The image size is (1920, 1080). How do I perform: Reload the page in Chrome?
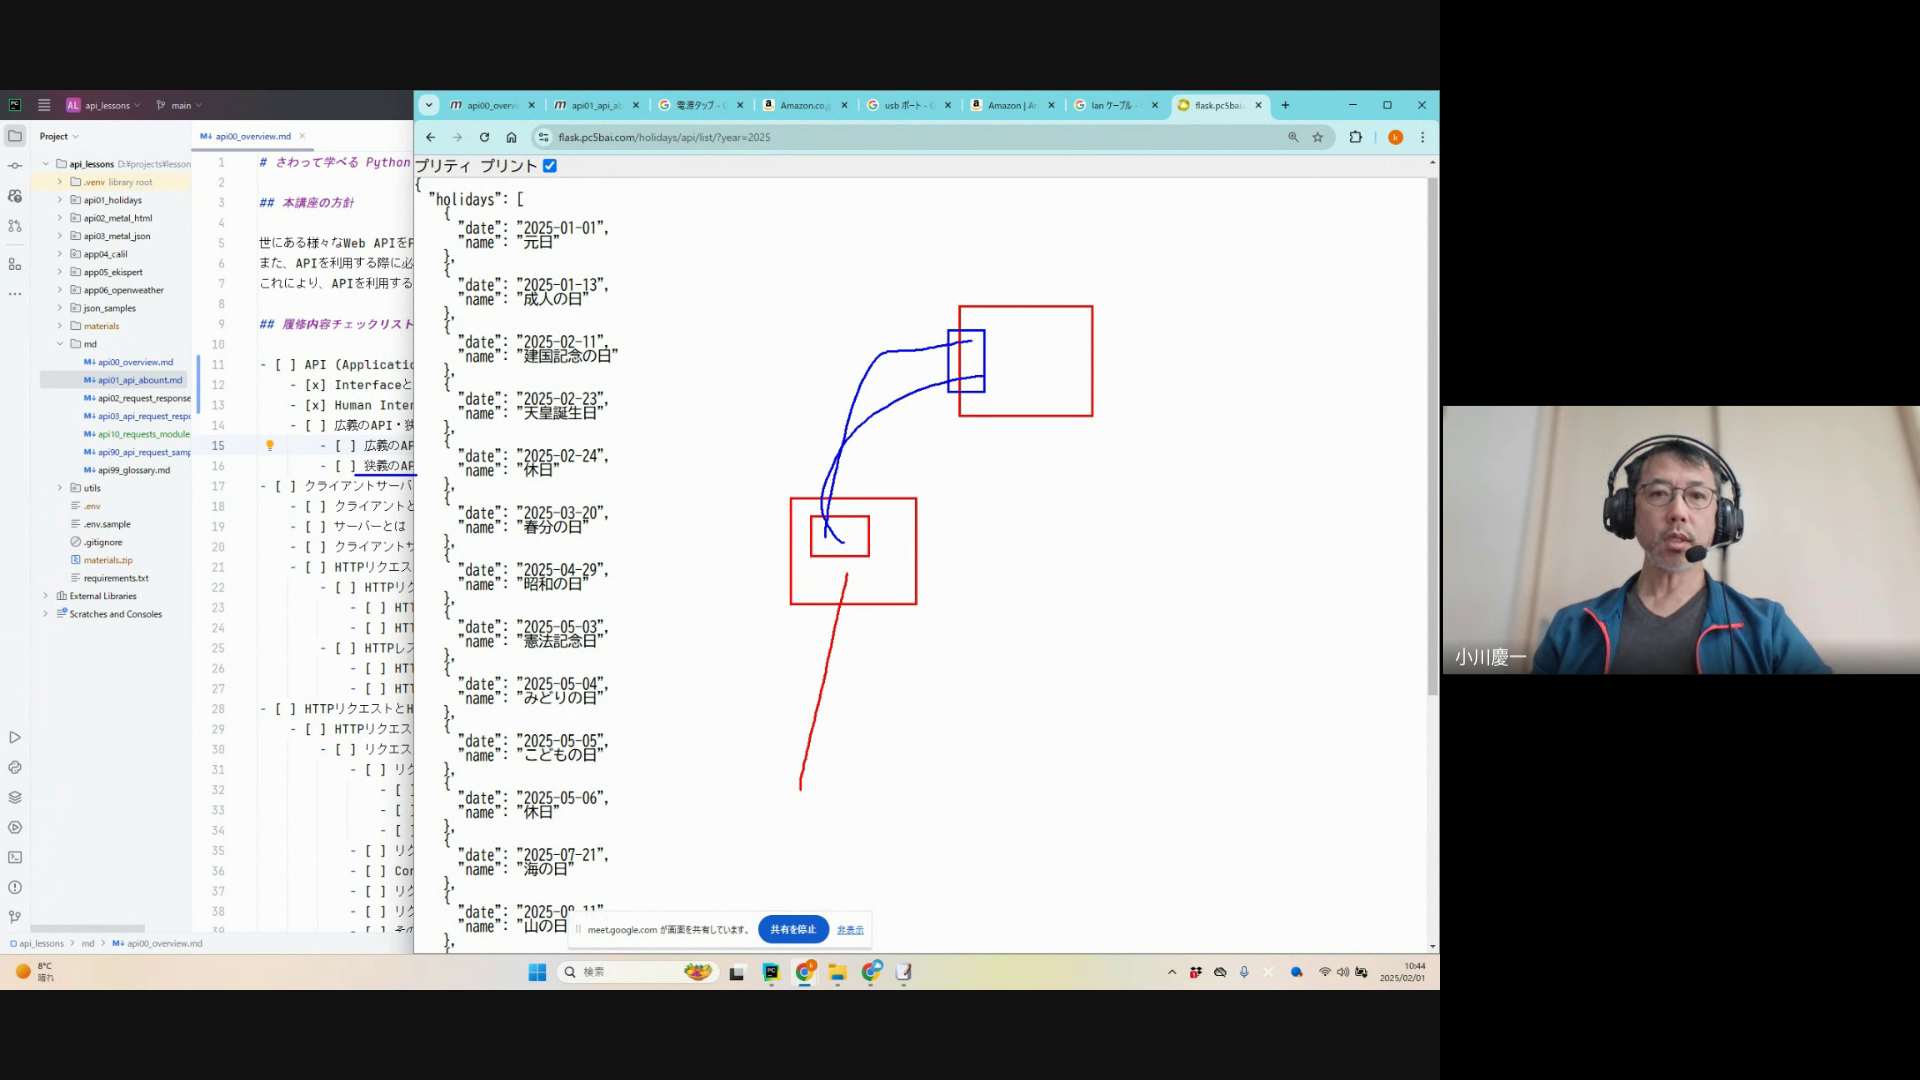click(x=484, y=137)
